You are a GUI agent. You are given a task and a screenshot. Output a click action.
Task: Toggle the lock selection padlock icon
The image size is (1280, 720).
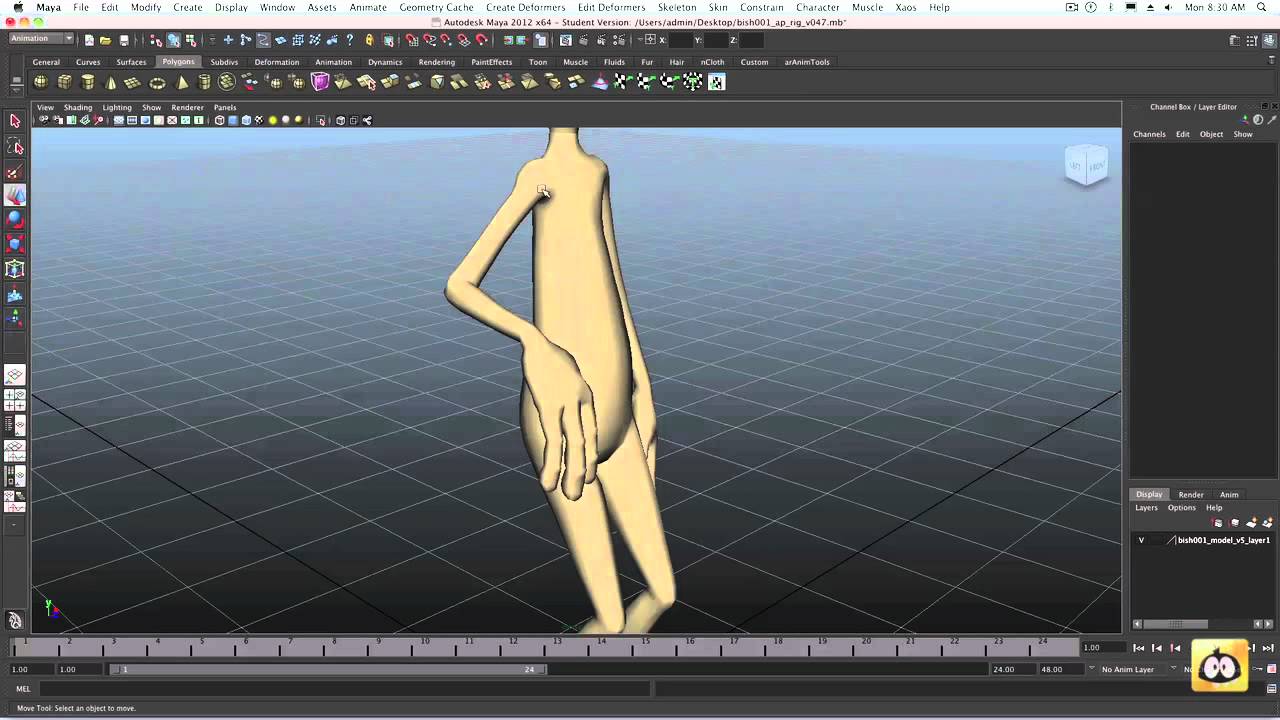(369, 40)
